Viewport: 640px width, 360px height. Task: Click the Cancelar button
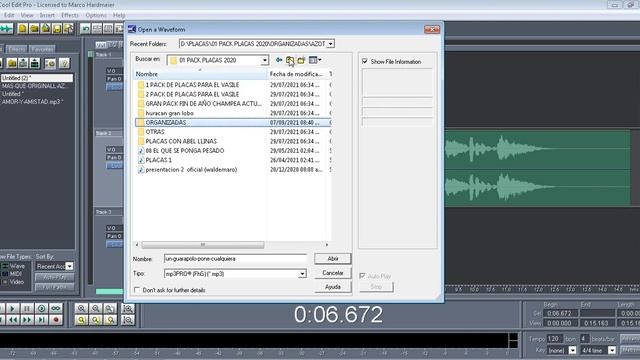[x=333, y=273]
